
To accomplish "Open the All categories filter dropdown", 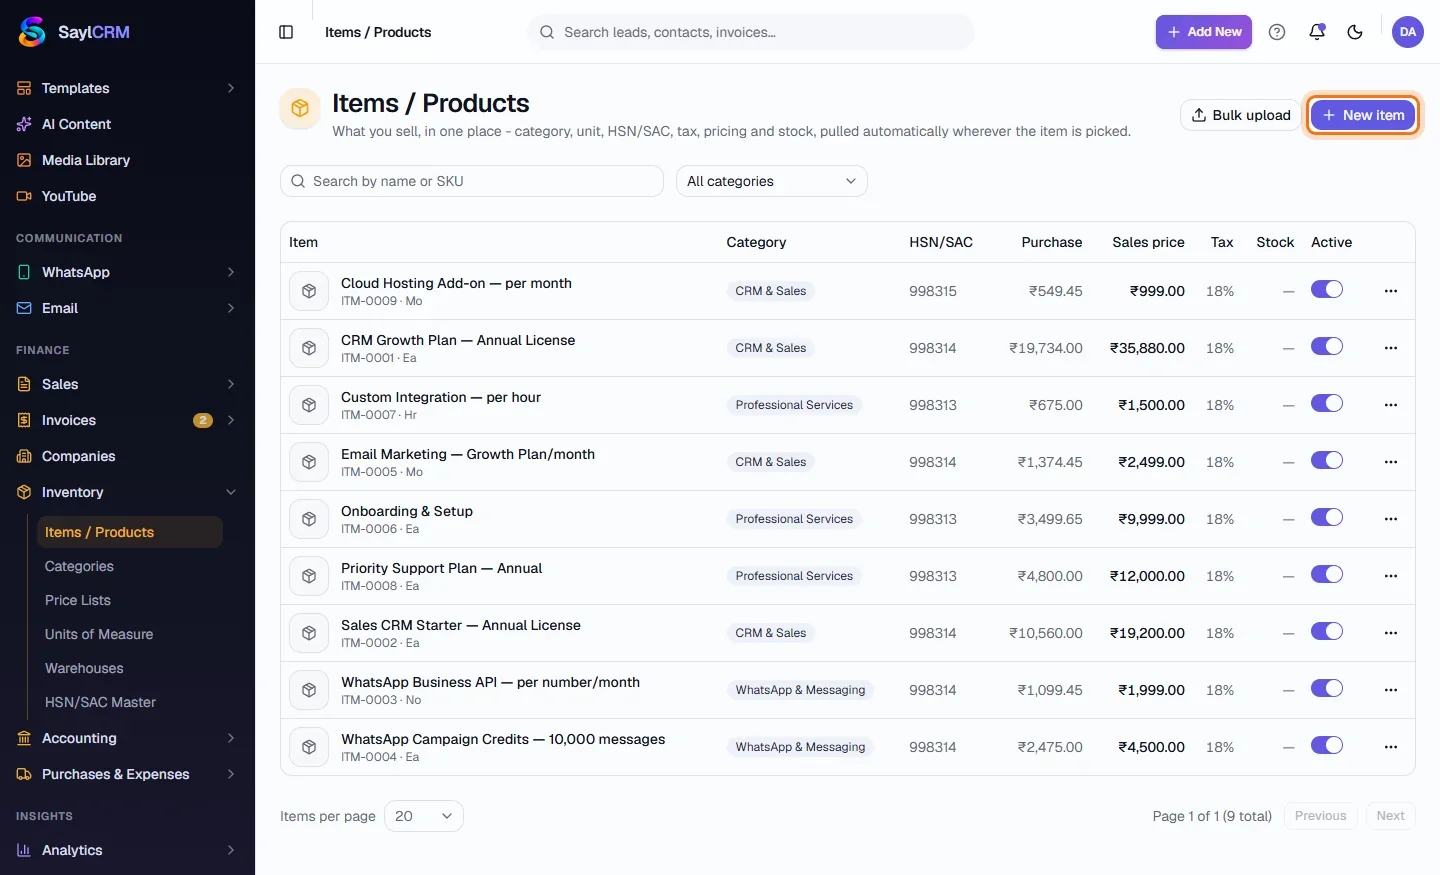I will click(772, 181).
